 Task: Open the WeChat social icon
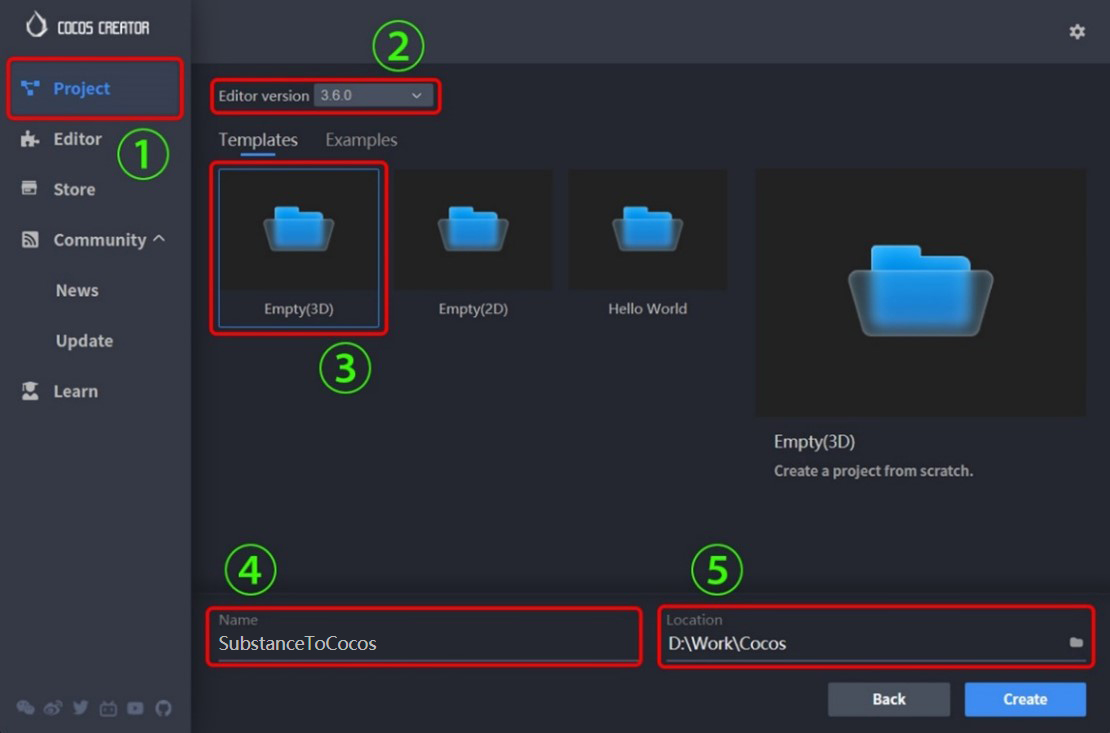coord(25,708)
